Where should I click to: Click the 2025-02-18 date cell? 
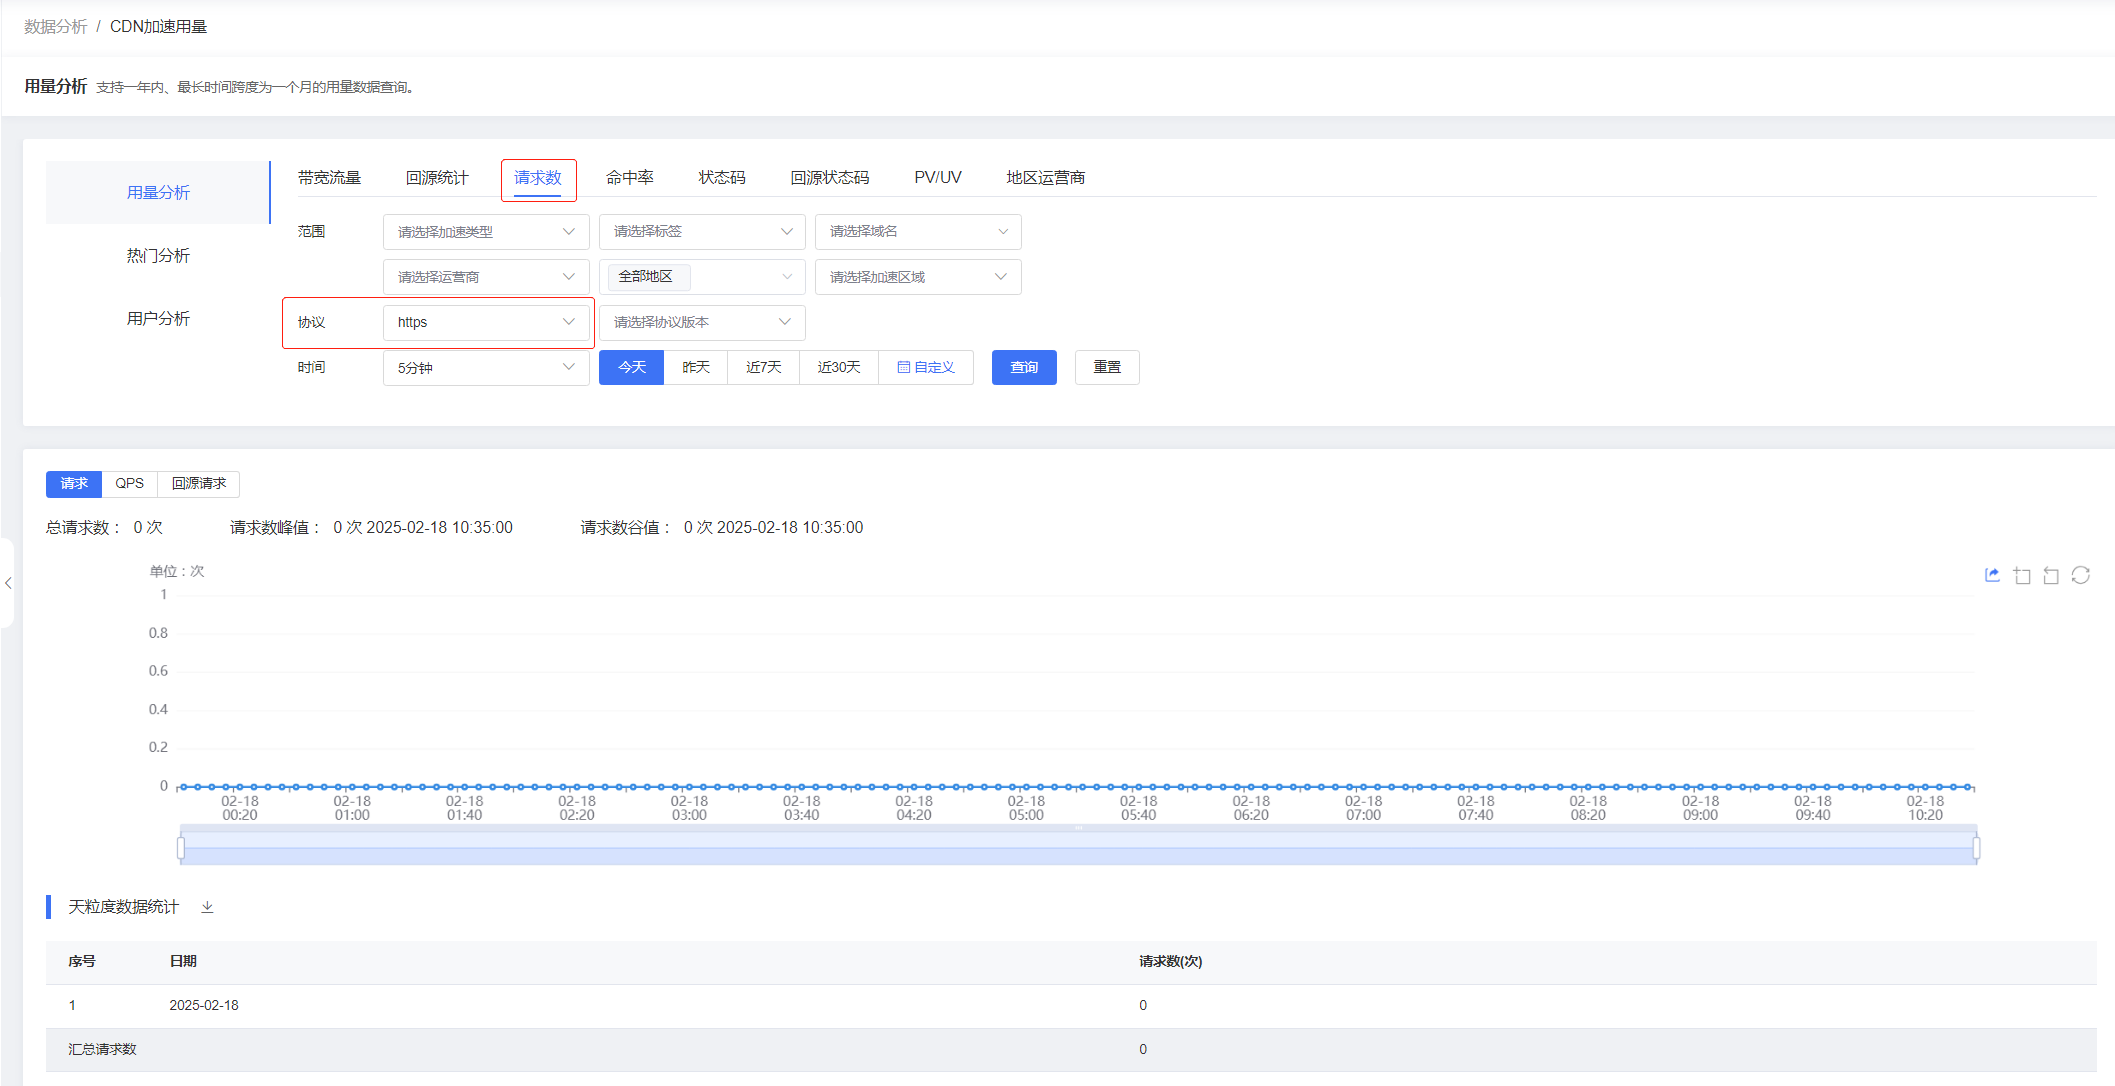(204, 1005)
